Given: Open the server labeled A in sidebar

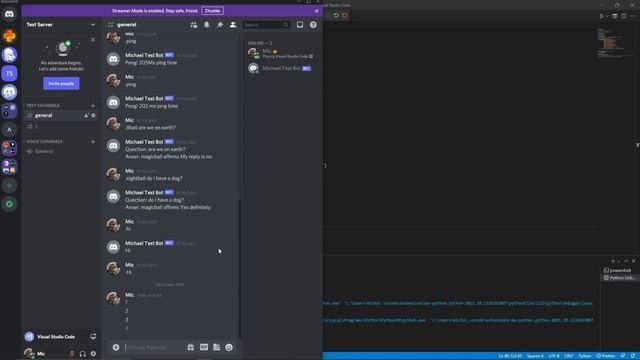Looking at the screenshot, I should 9,130.
